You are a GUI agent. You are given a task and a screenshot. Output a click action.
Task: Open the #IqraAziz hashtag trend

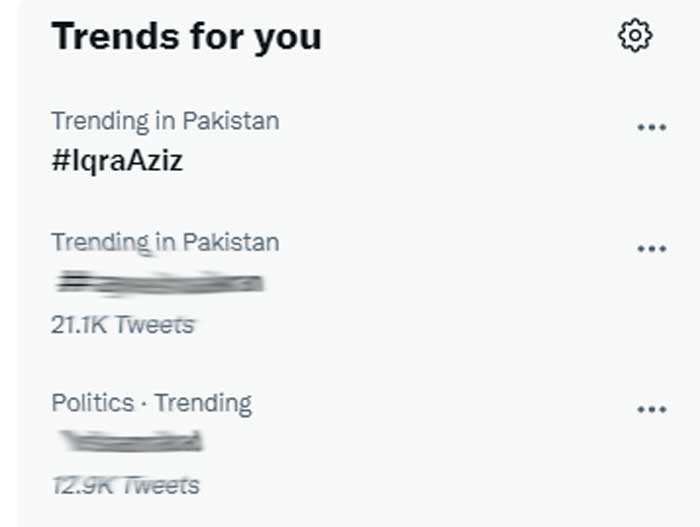coord(117,160)
